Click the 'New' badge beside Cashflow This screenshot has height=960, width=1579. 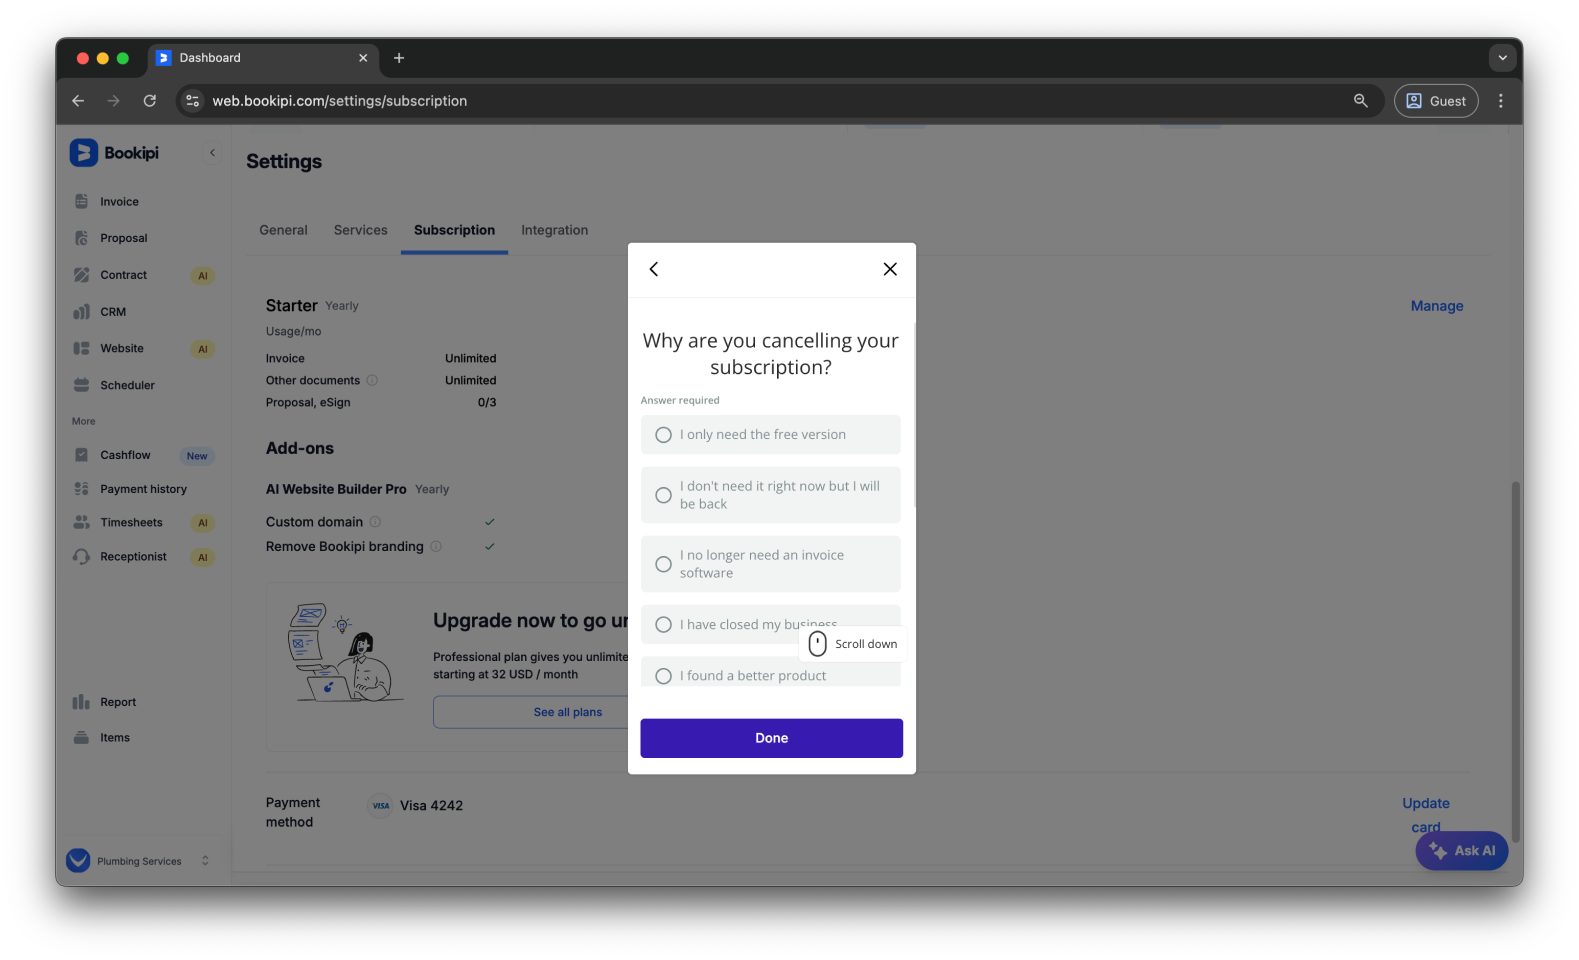point(197,456)
